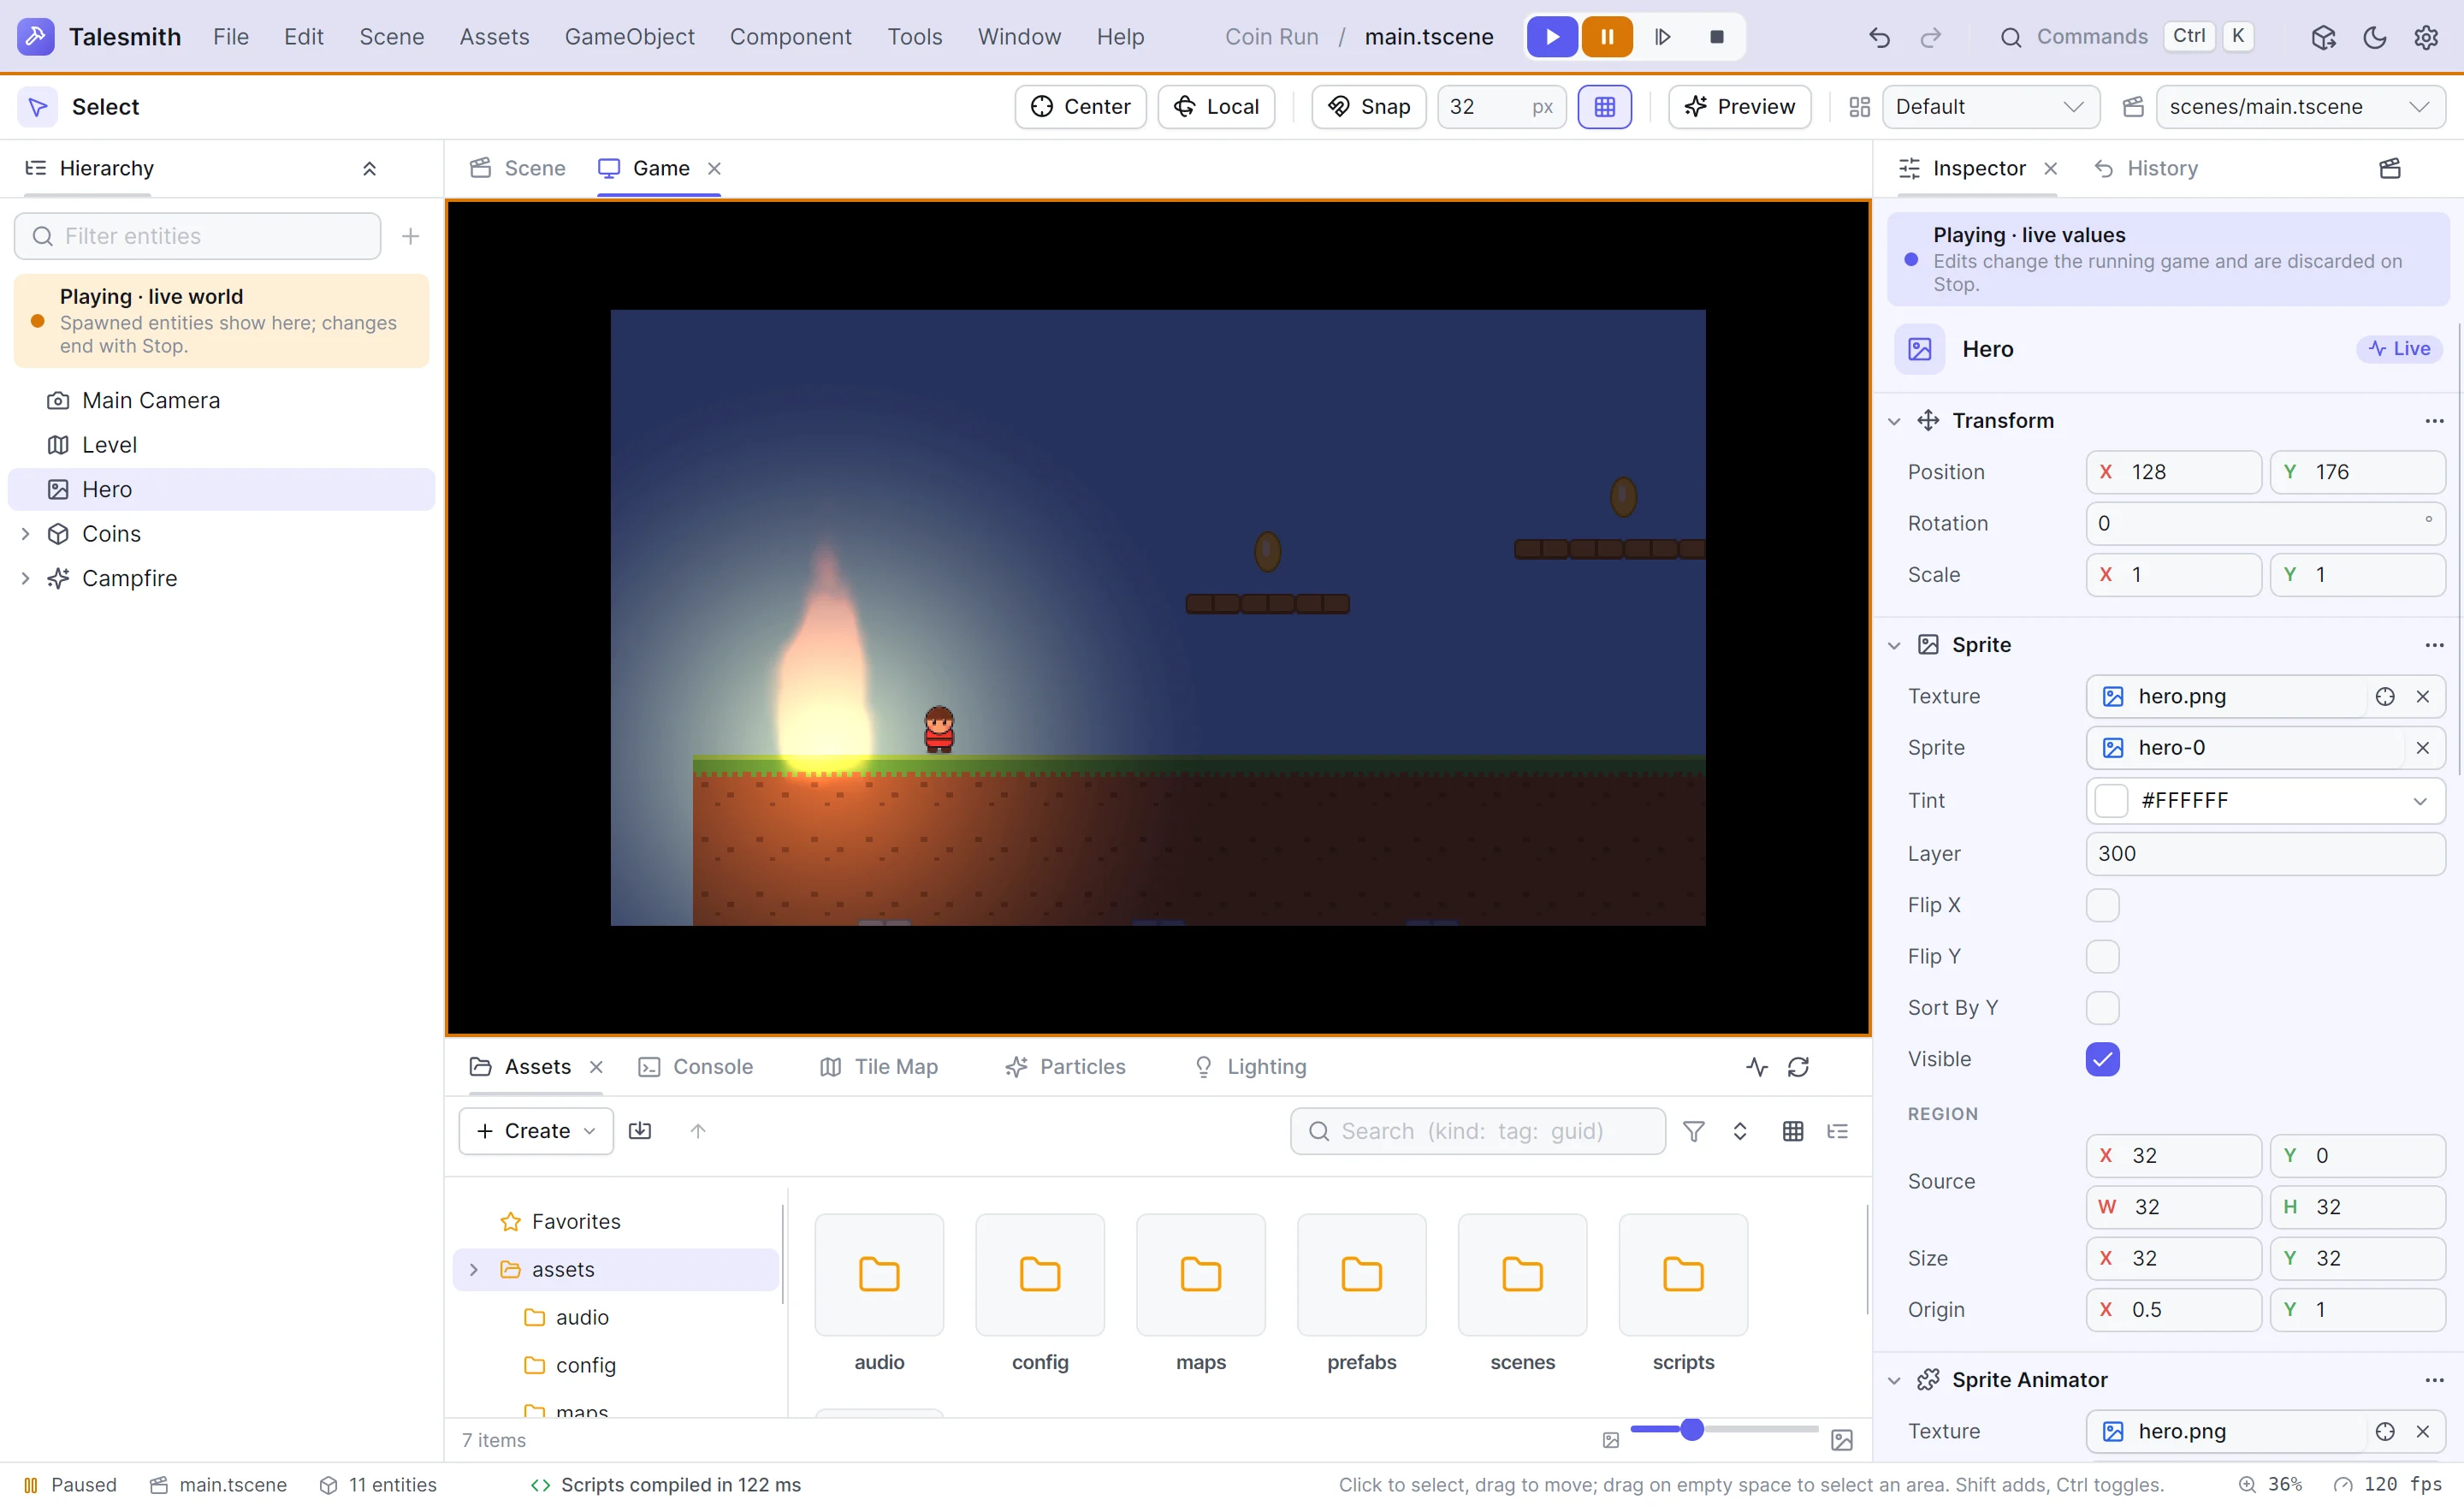2464x1506 pixels.
Task: Open the assets filter funnel icon
Action: 1693,1131
